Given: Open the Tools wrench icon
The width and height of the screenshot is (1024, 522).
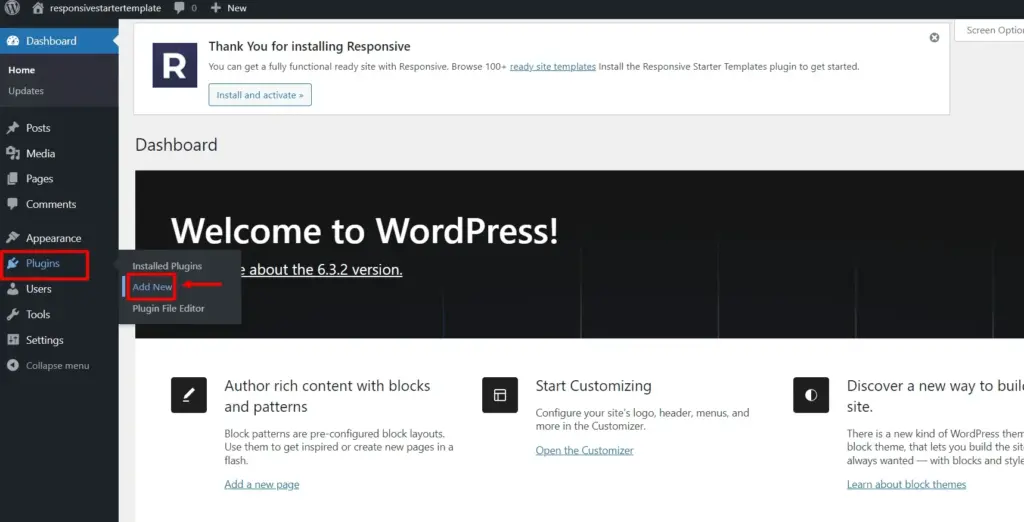Looking at the screenshot, I should [x=13, y=314].
